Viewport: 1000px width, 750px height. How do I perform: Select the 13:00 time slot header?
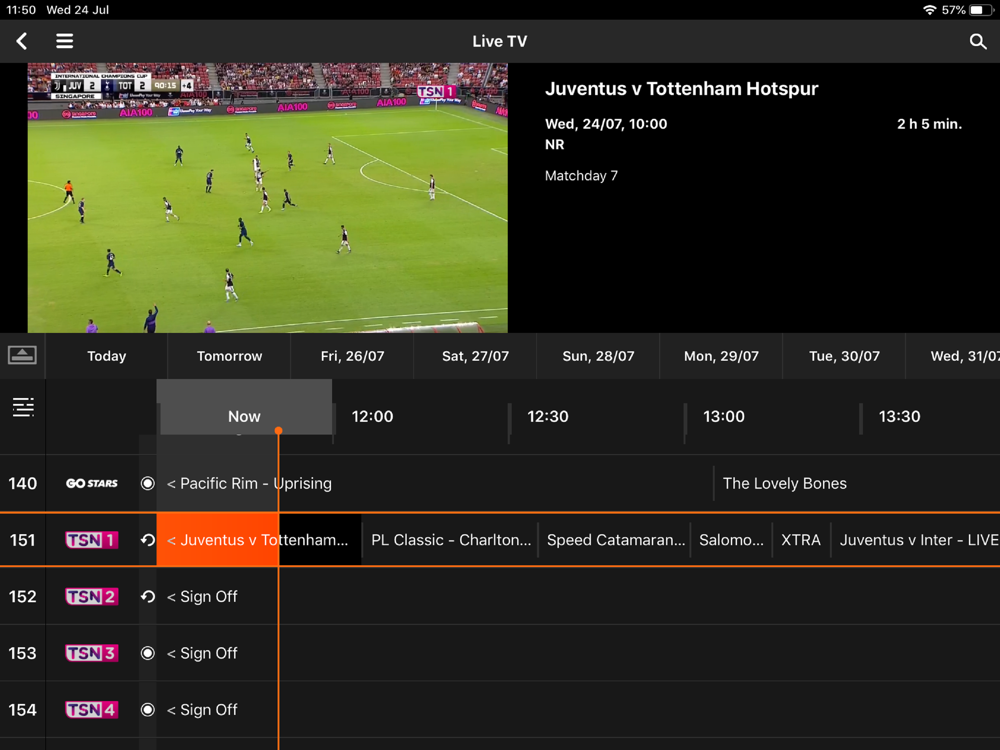(x=724, y=416)
